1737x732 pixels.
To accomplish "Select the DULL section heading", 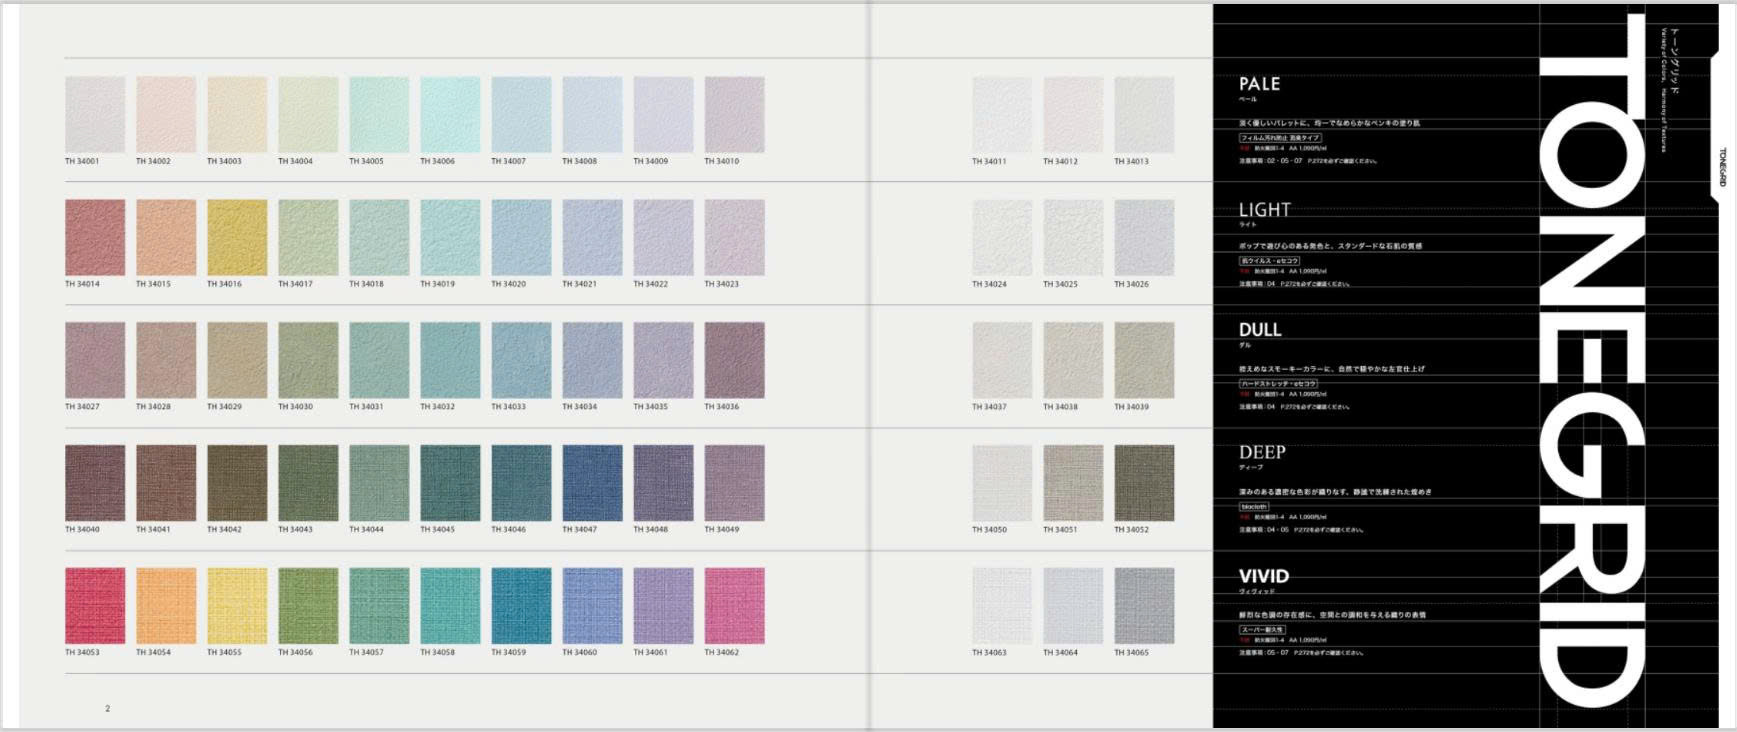I will tap(1260, 330).
